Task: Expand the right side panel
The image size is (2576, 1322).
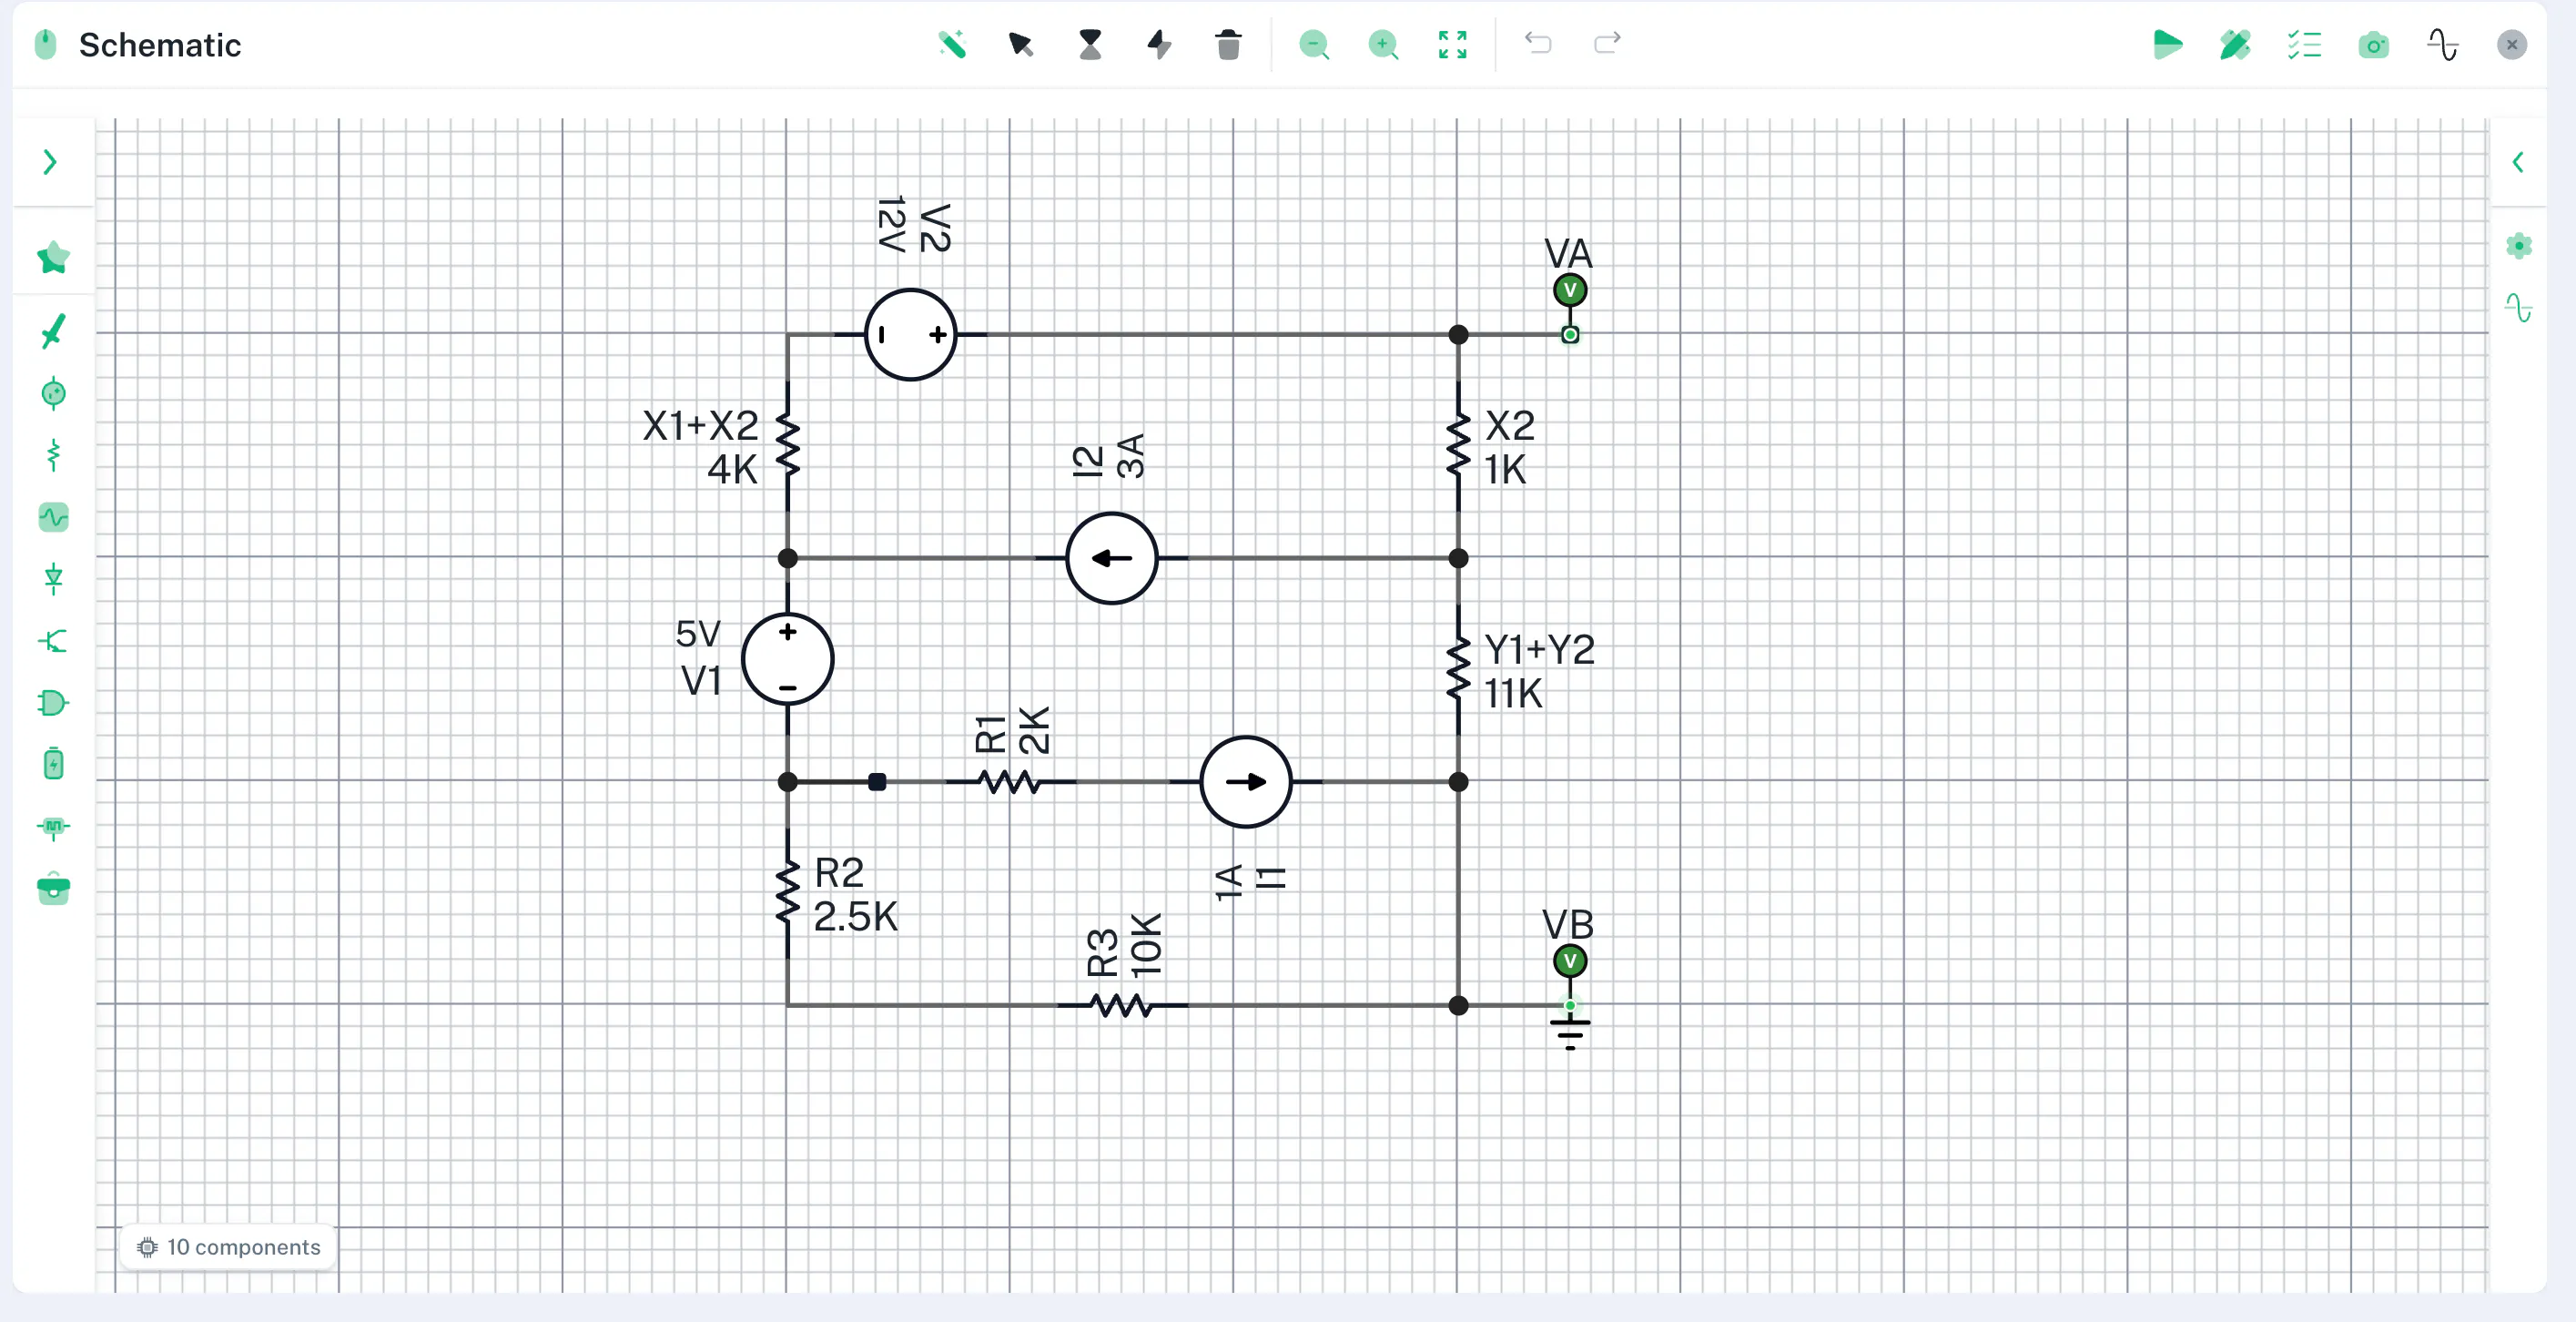Action: click(2518, 162)
